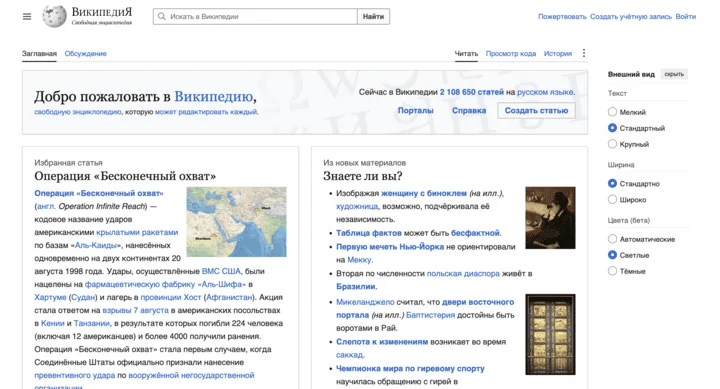The width and height of the screenshot is (720, 389).
Task: Open the Баптистерия link
Action: tap(430, 315)
